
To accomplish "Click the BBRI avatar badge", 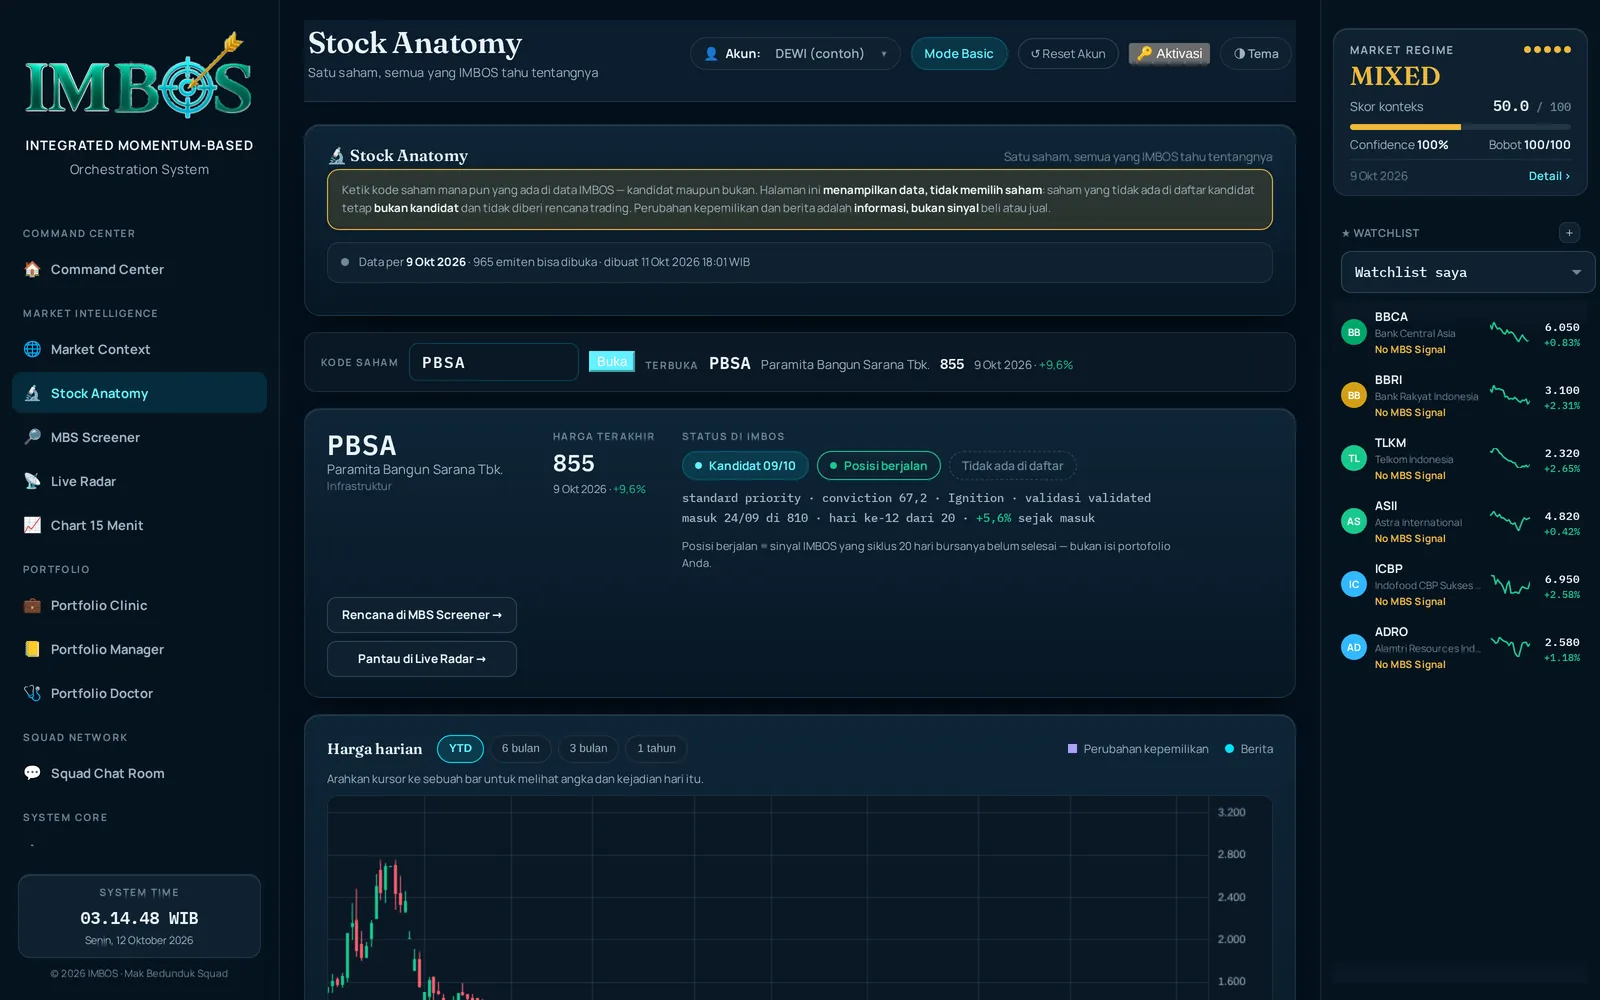I will pos(1354,395).
